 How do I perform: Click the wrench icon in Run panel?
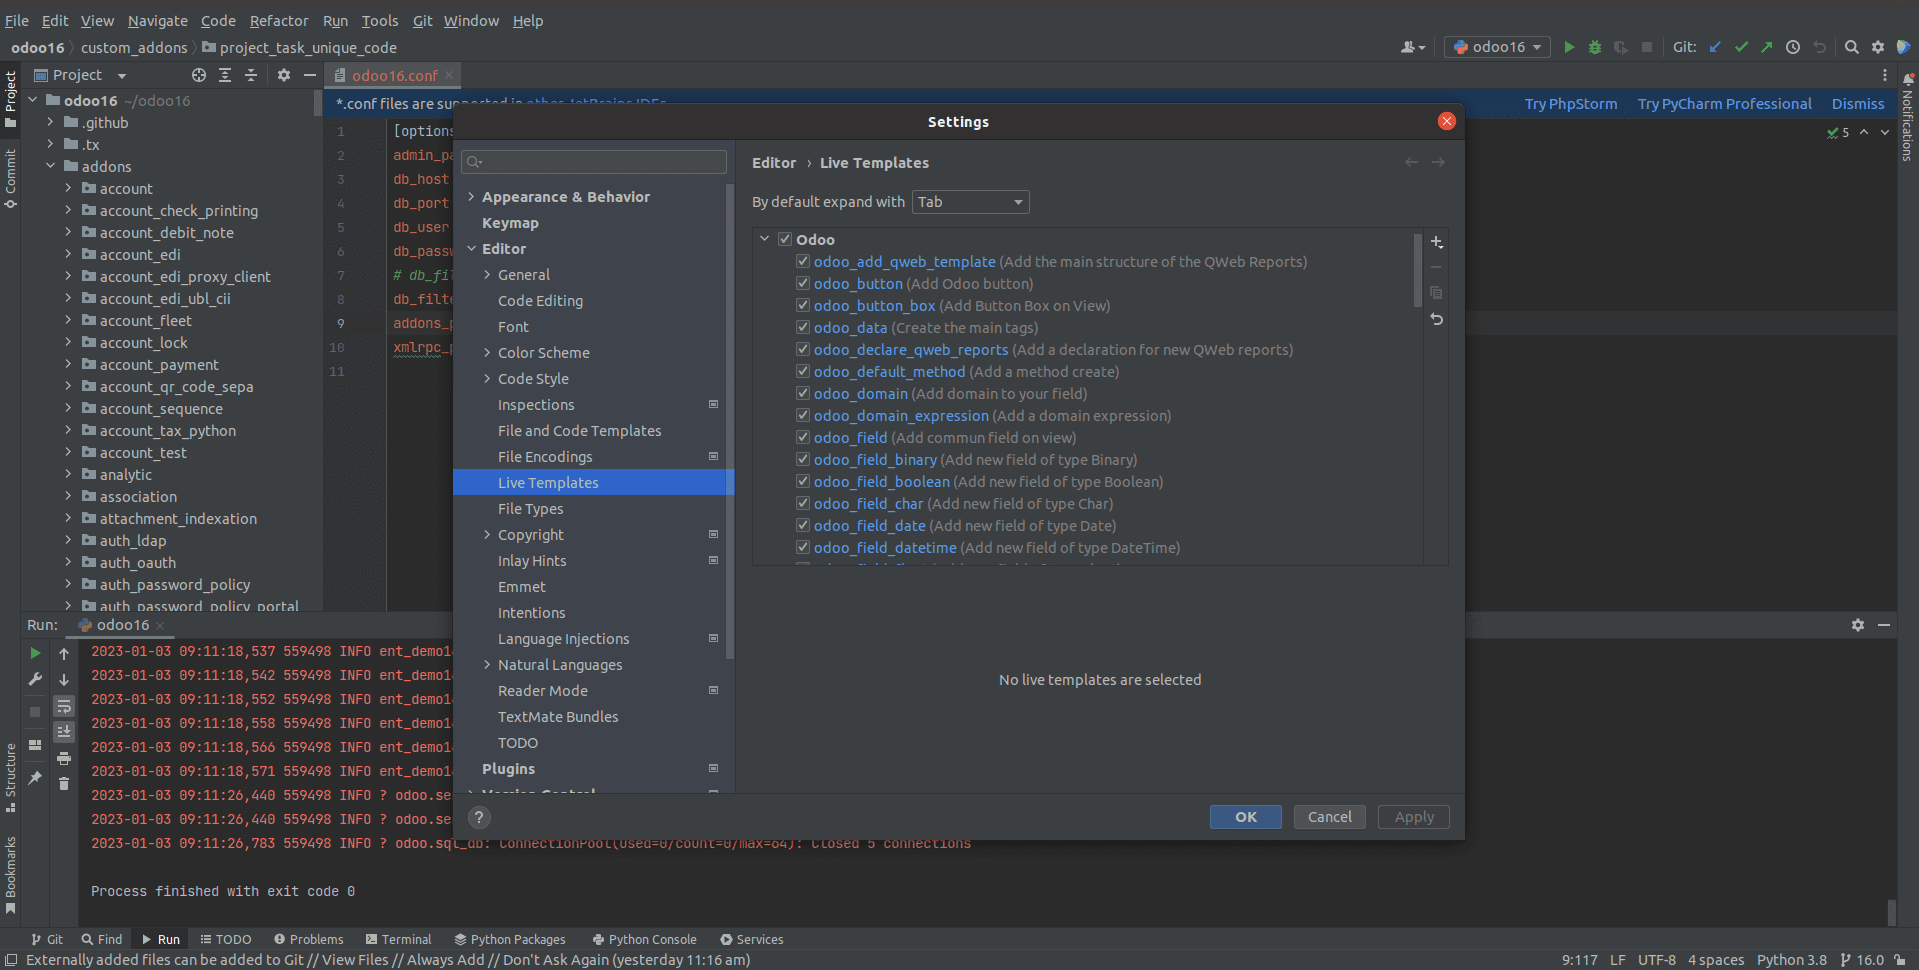tap(35, 679)
